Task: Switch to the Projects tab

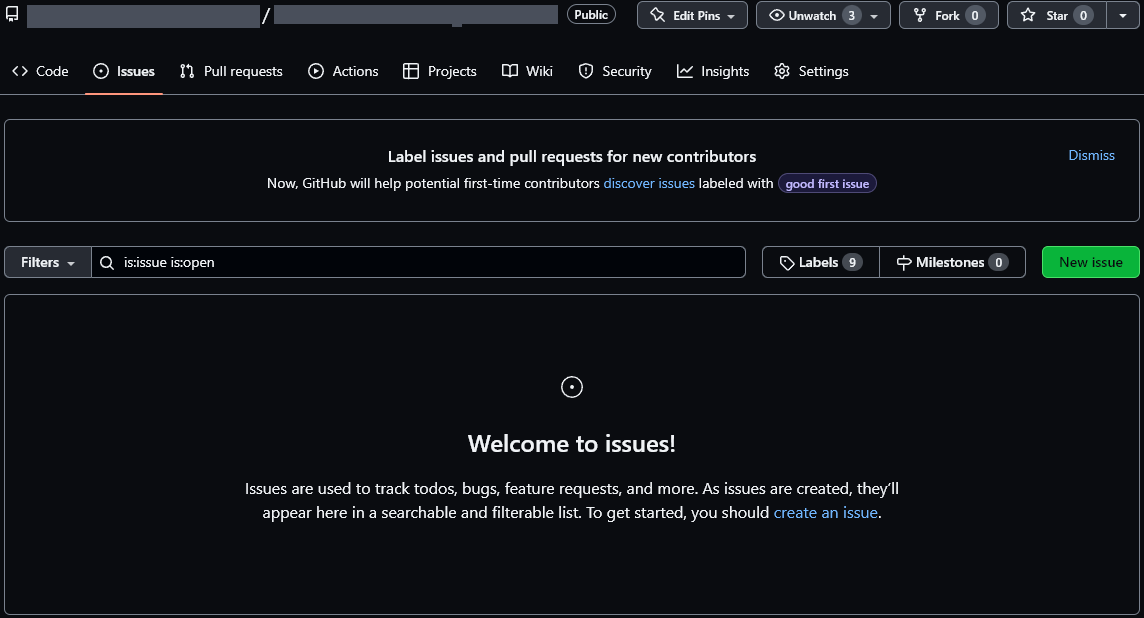Action: point(440,71)
